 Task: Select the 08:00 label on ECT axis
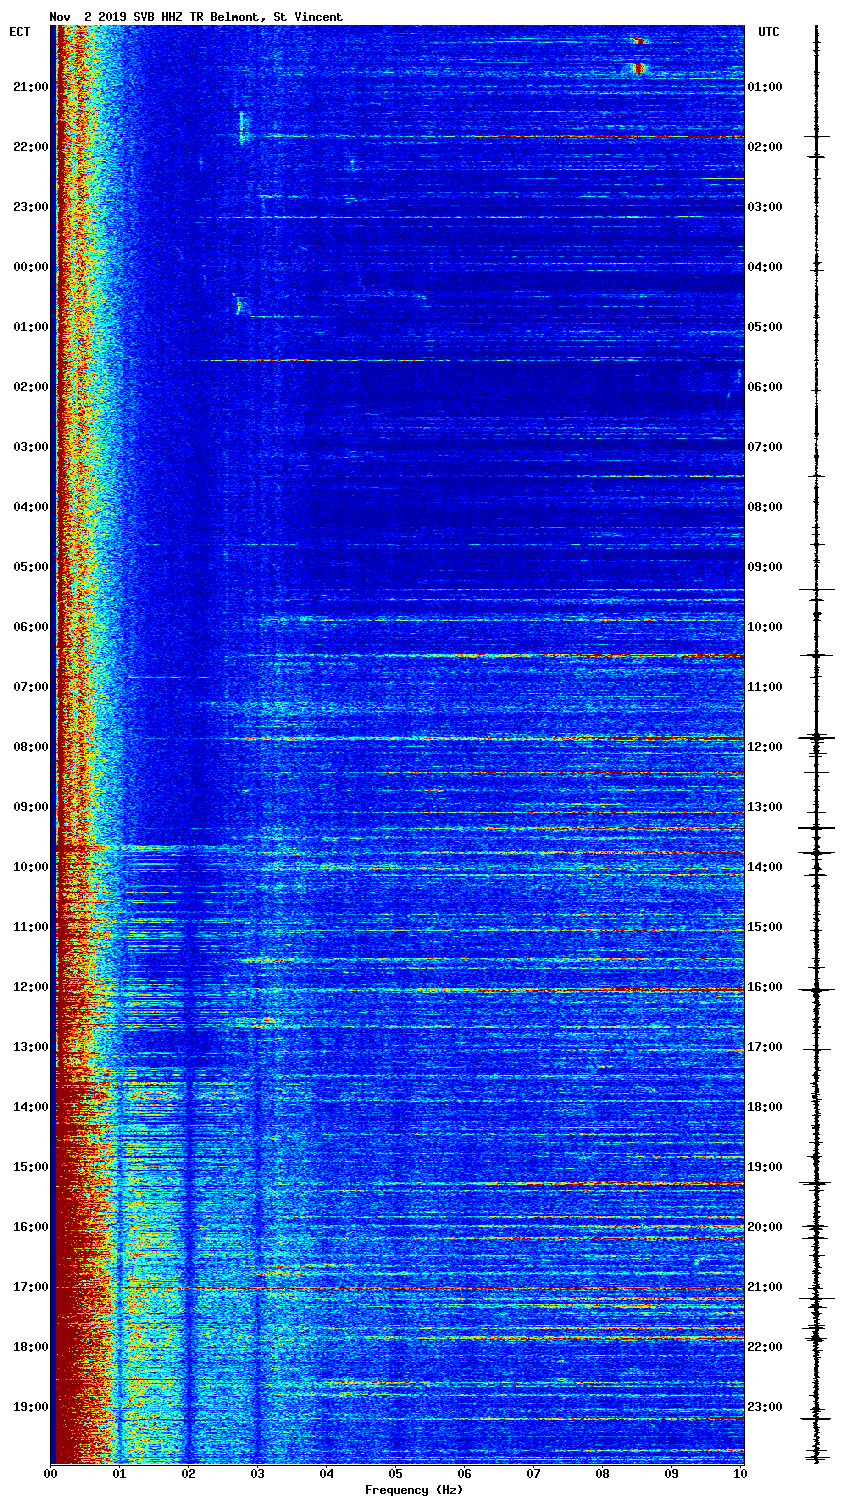coord(30,747)
